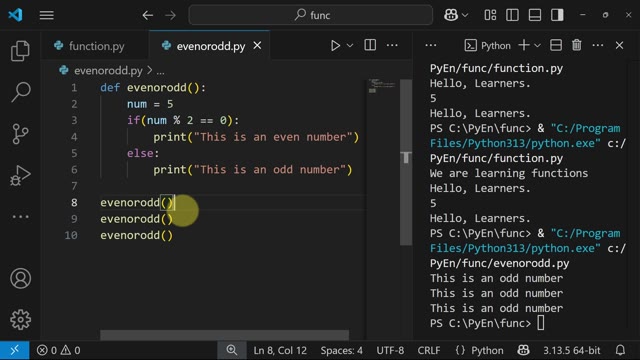Click the 'else:' code line
This screenshot has width=640, height=360.
(143, 153)
